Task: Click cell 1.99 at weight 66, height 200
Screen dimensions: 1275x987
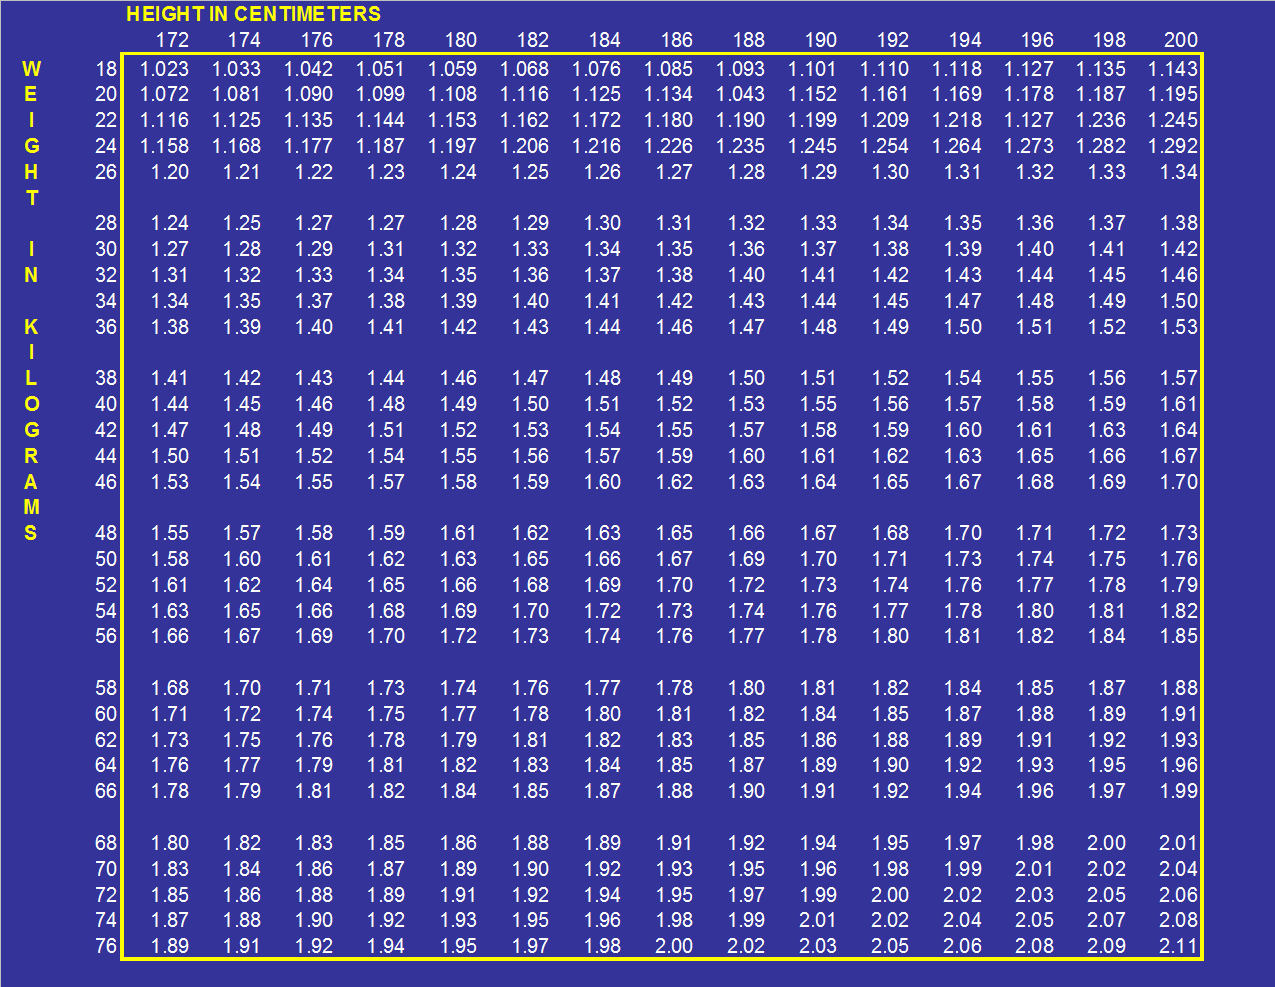Action: pos(1178,791)
